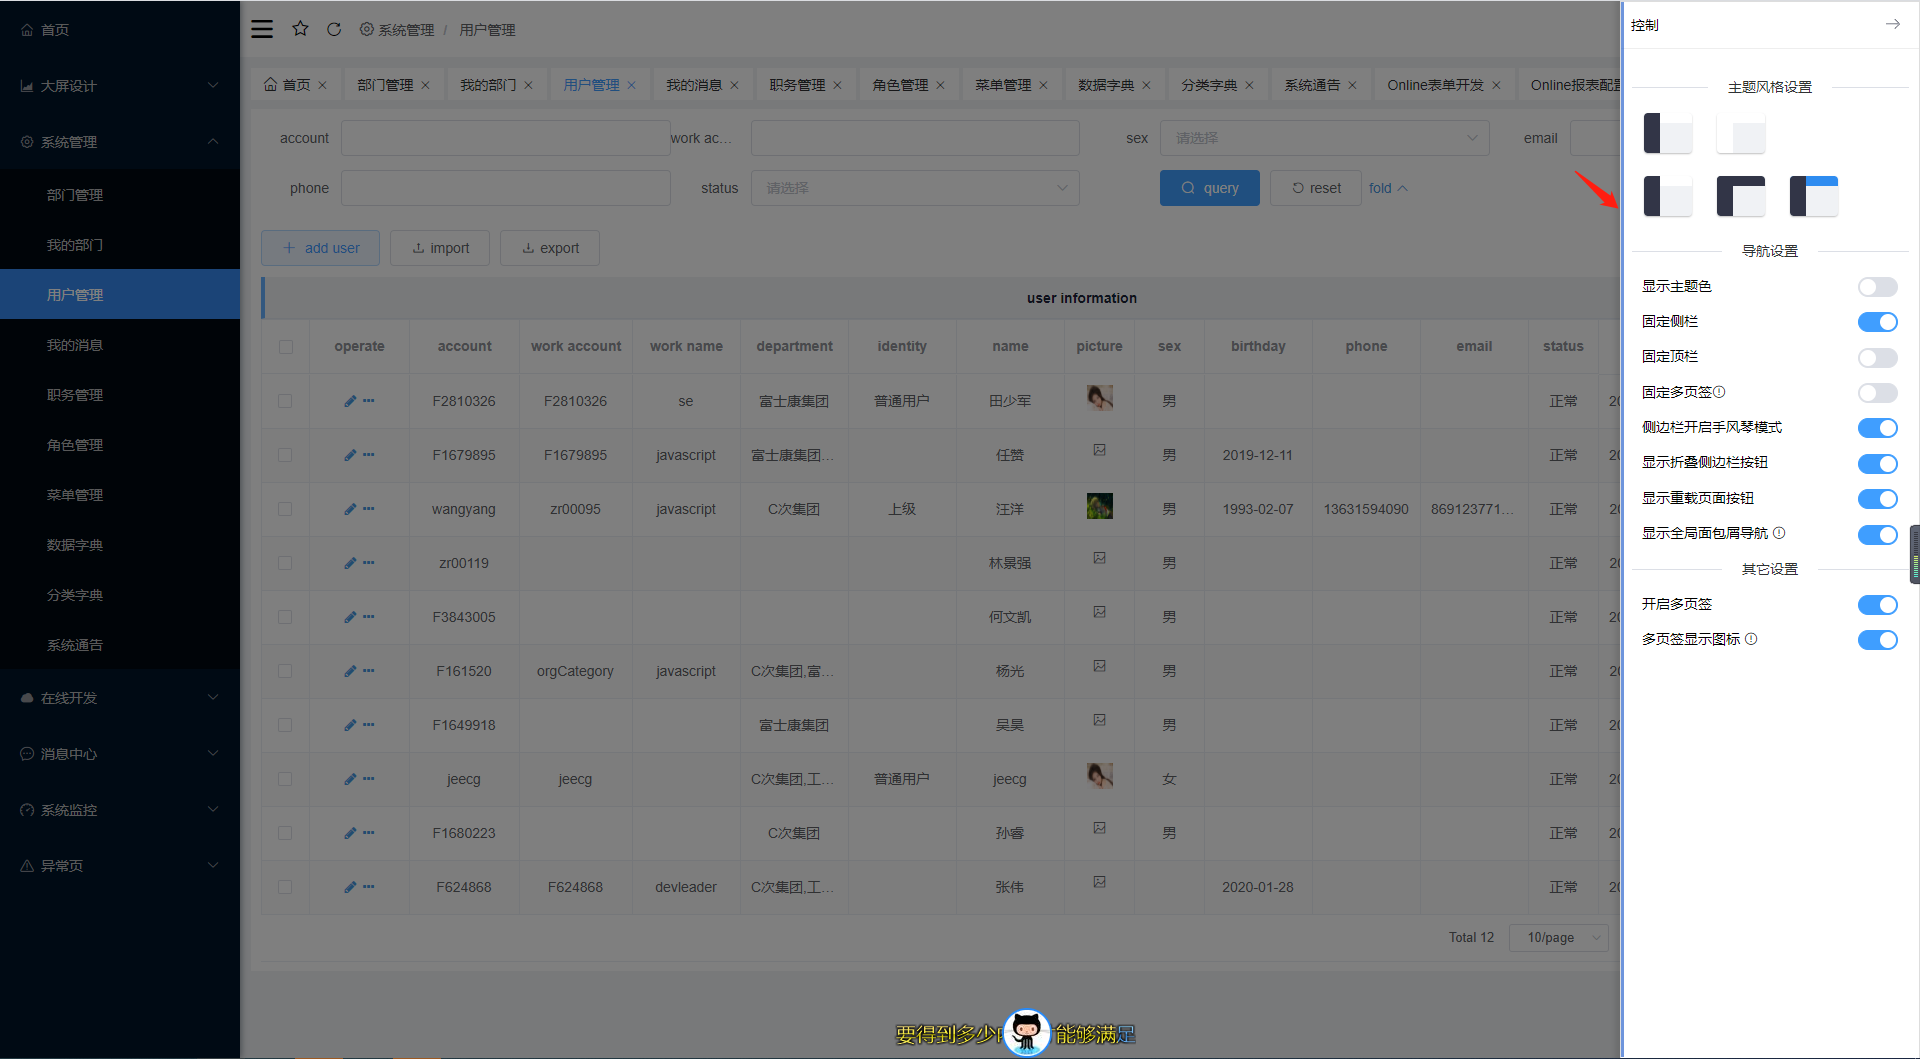
Task: Expand the 大屏设计 sidebar menu
Action: point(120,86)
